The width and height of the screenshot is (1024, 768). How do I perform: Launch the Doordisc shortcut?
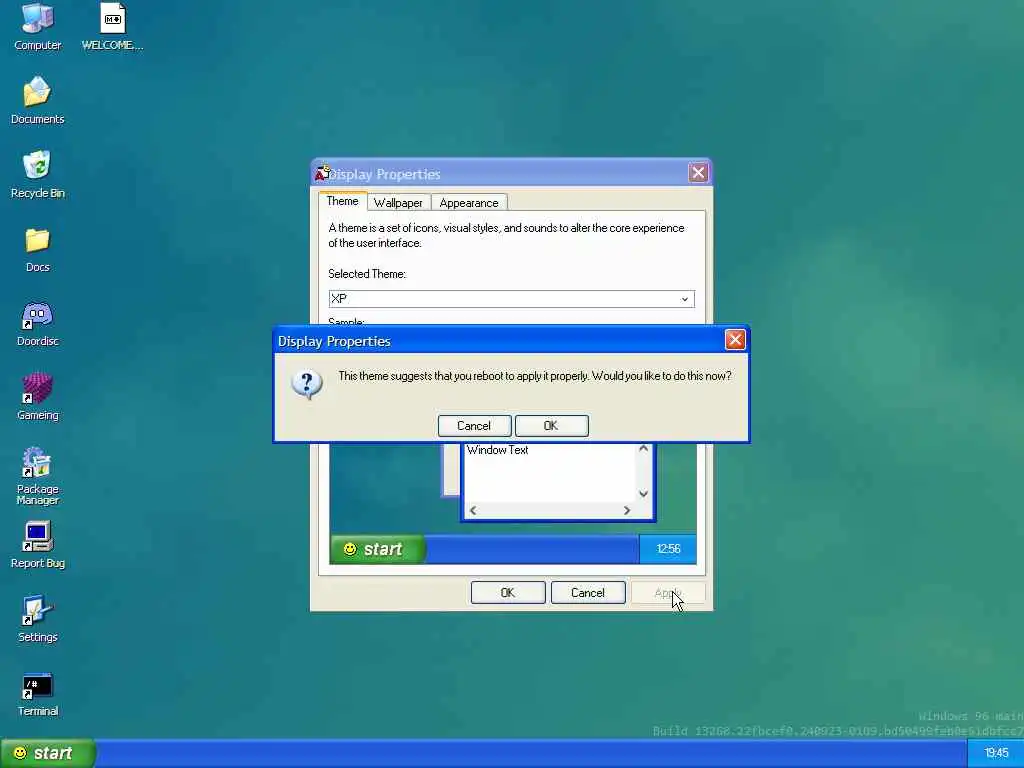tap(37, 323)
